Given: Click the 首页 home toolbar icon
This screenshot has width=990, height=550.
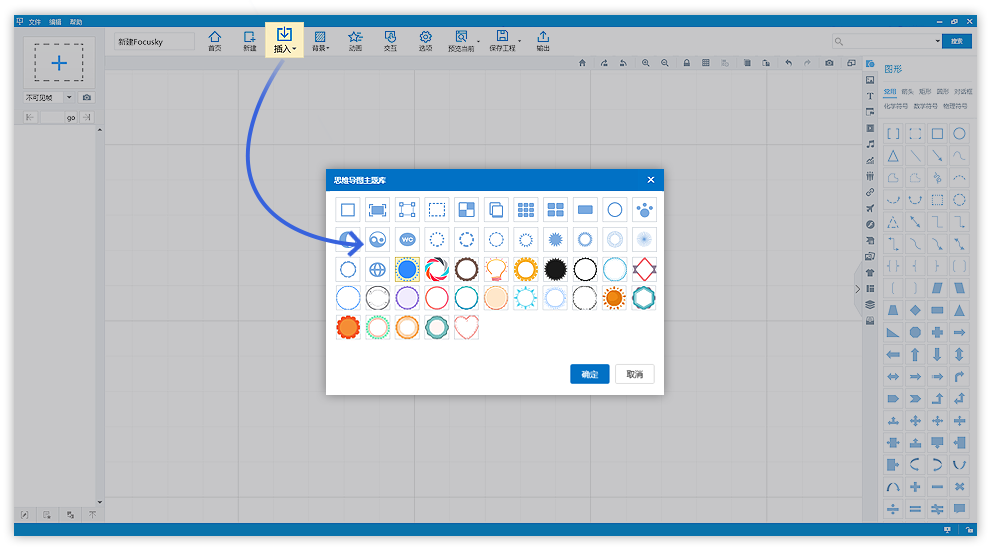Looking at the screenshot, I should point(214,40).
